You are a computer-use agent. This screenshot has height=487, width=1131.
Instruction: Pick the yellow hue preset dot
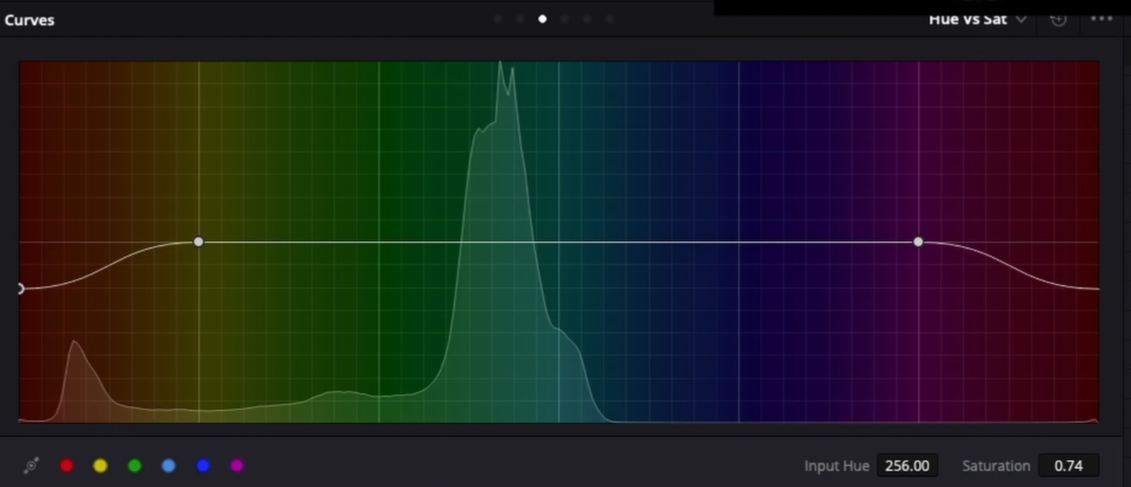(x=101, y=466)
